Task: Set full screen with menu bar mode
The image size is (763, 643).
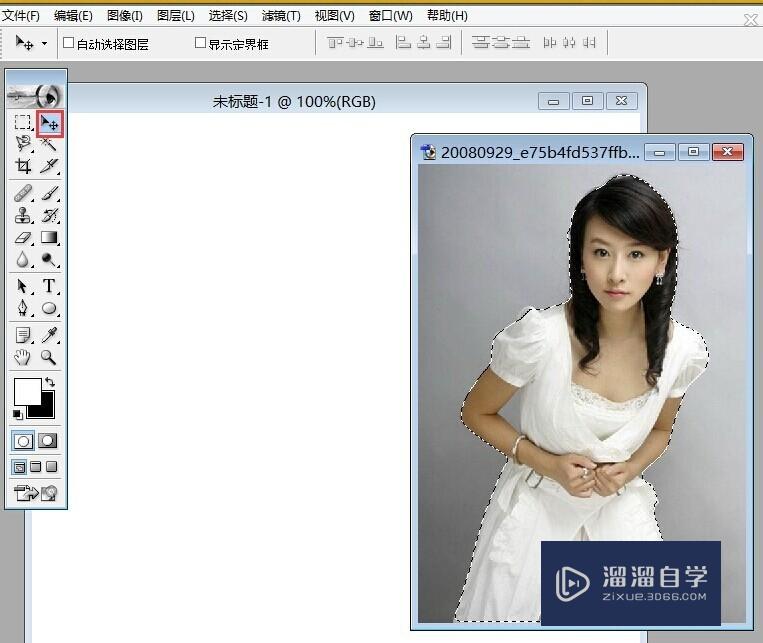Action: (x=36, y=467)
